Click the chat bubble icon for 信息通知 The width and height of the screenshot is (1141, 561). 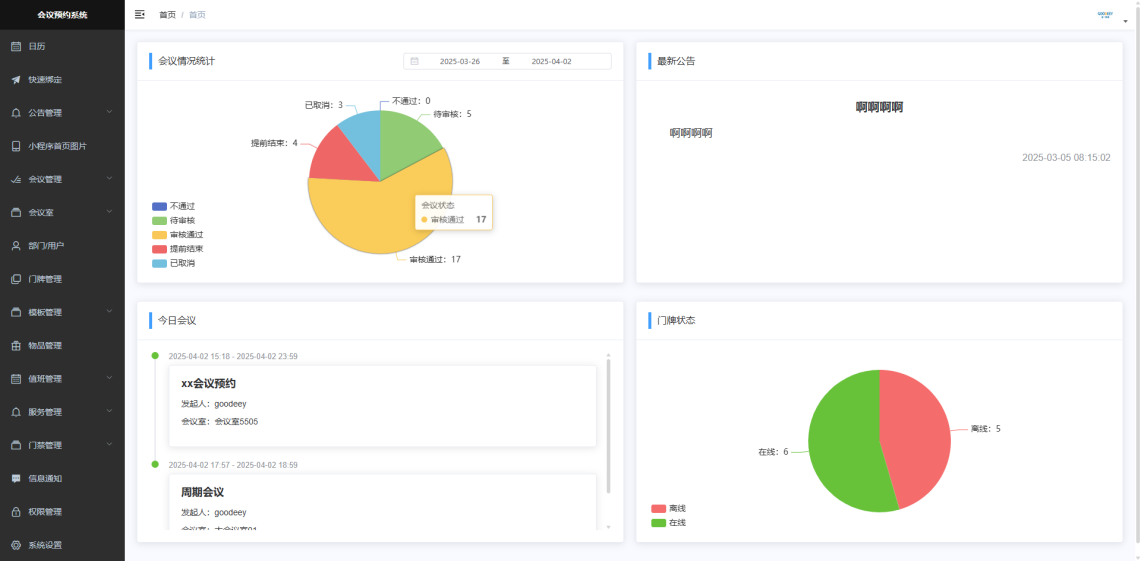pos(16,479)
